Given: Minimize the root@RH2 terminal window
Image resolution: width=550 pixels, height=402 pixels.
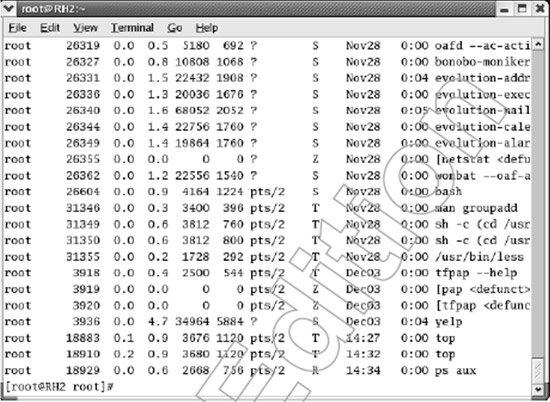Looking at the screenshot, I should pyautogui.click(x=504, y=9).
